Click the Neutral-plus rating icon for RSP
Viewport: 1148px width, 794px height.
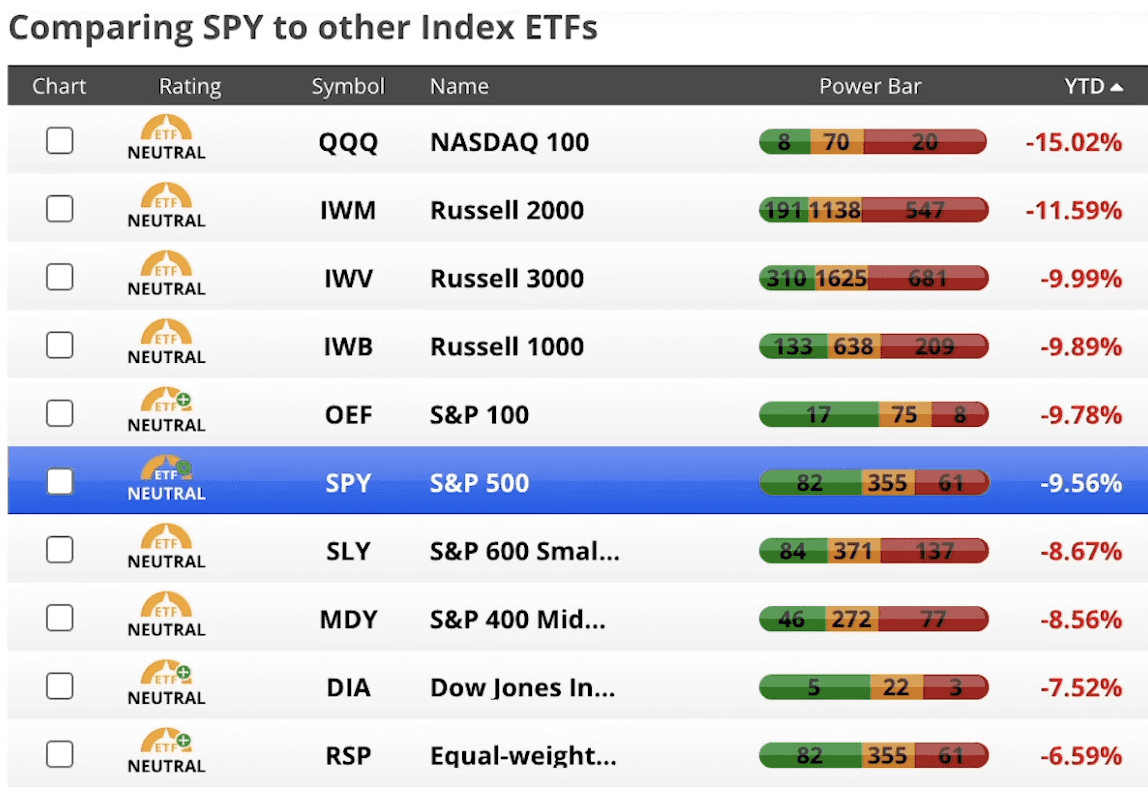tap(166, 750)
